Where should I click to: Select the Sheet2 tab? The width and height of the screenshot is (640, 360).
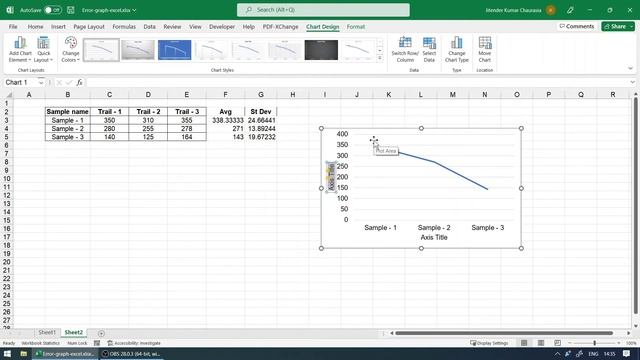point(73,333)
